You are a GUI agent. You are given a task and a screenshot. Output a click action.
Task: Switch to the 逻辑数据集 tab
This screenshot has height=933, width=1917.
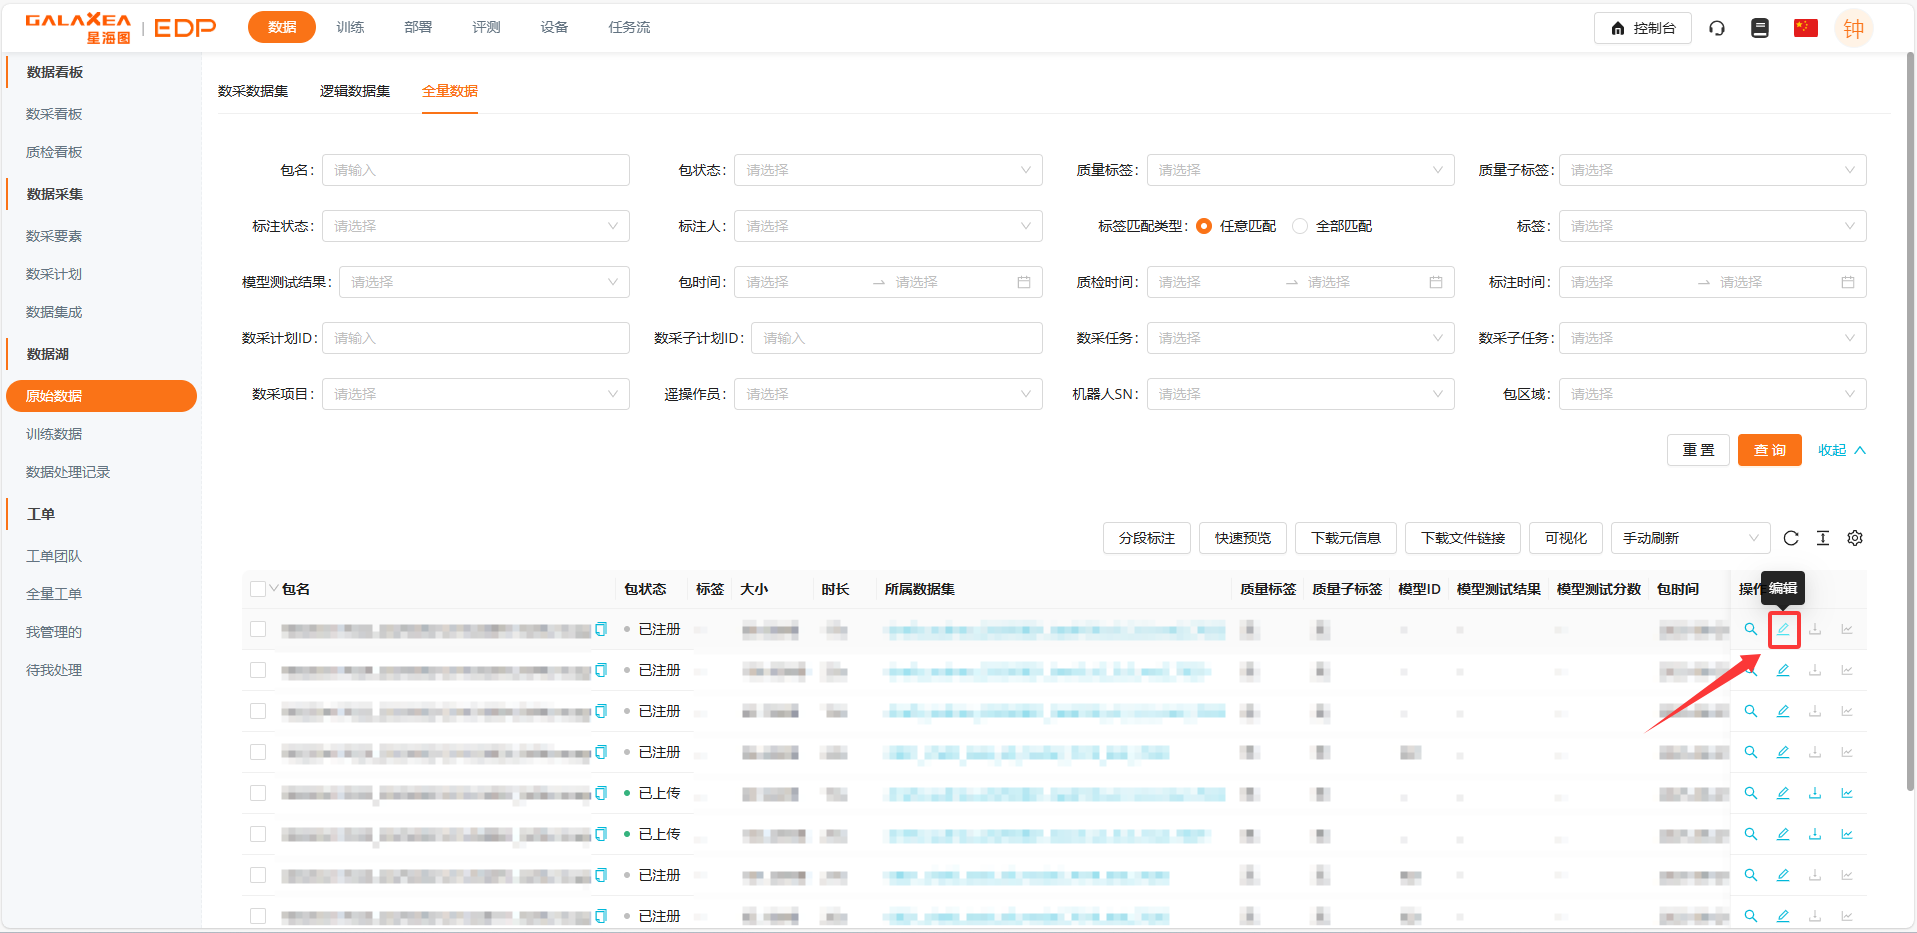pos(355,91)
